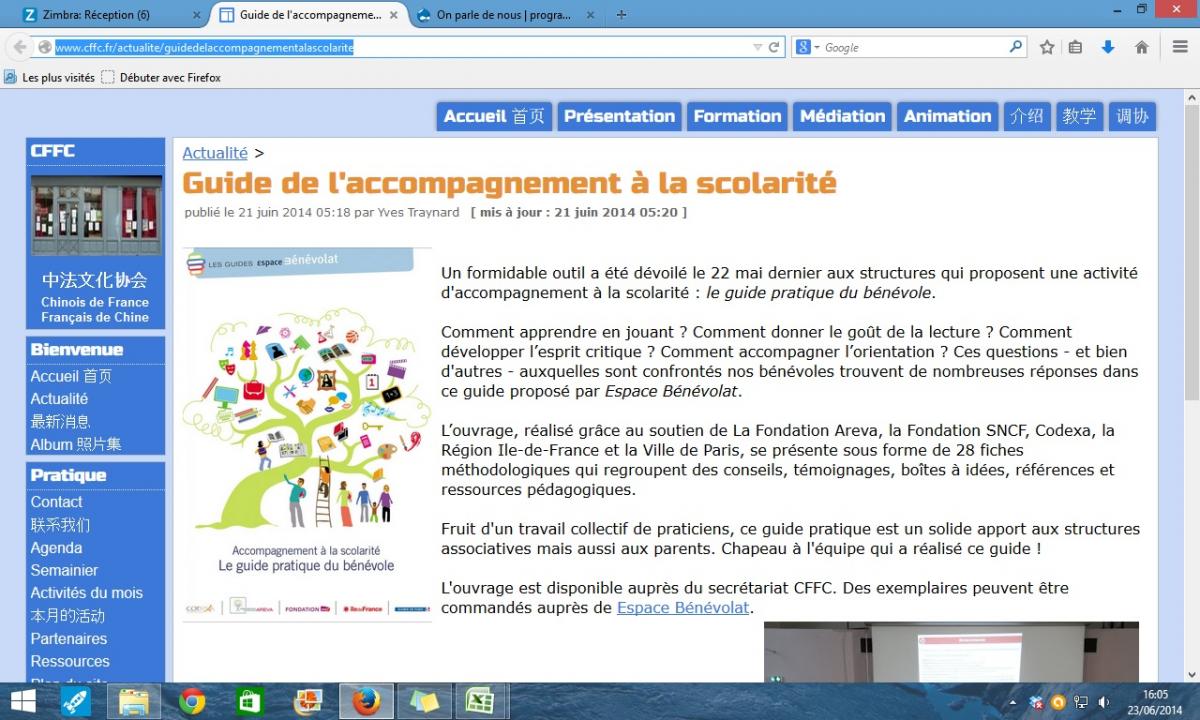Open Les plus visités bookmark
This screenshot has width=1200, height=720.
(x=49, y=77)
